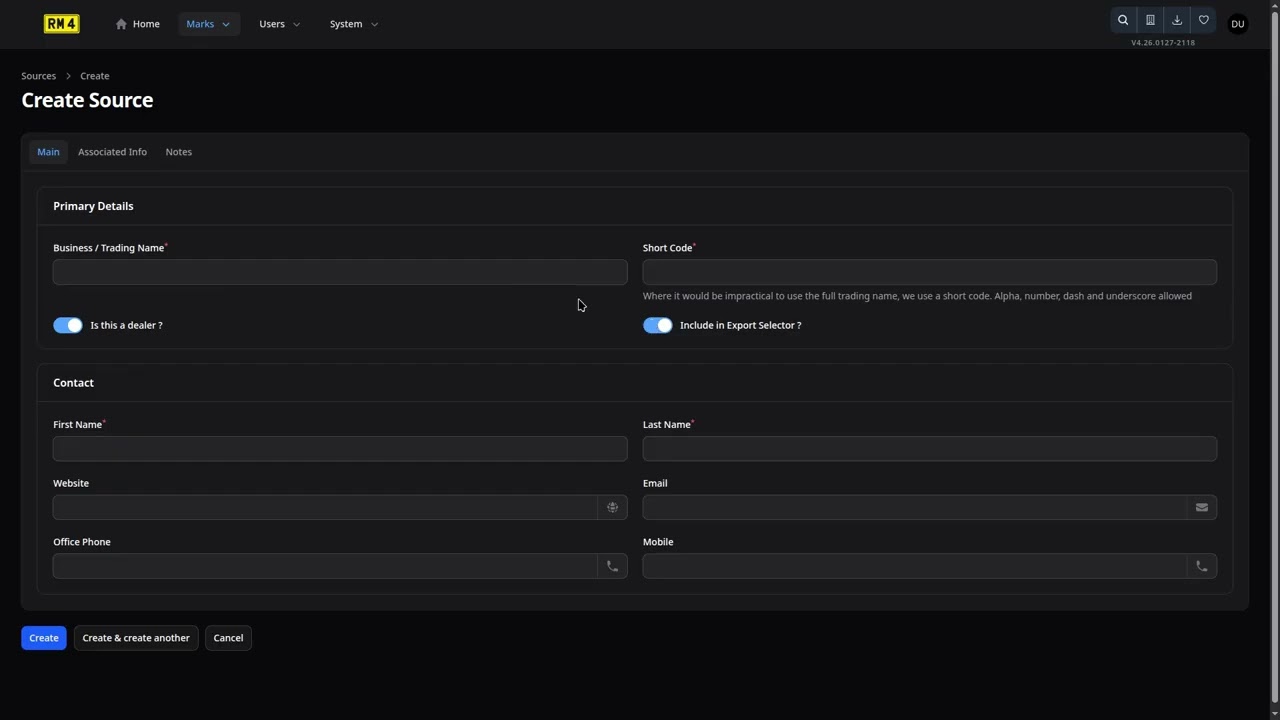Click the RM4 logo

point(62,24)
